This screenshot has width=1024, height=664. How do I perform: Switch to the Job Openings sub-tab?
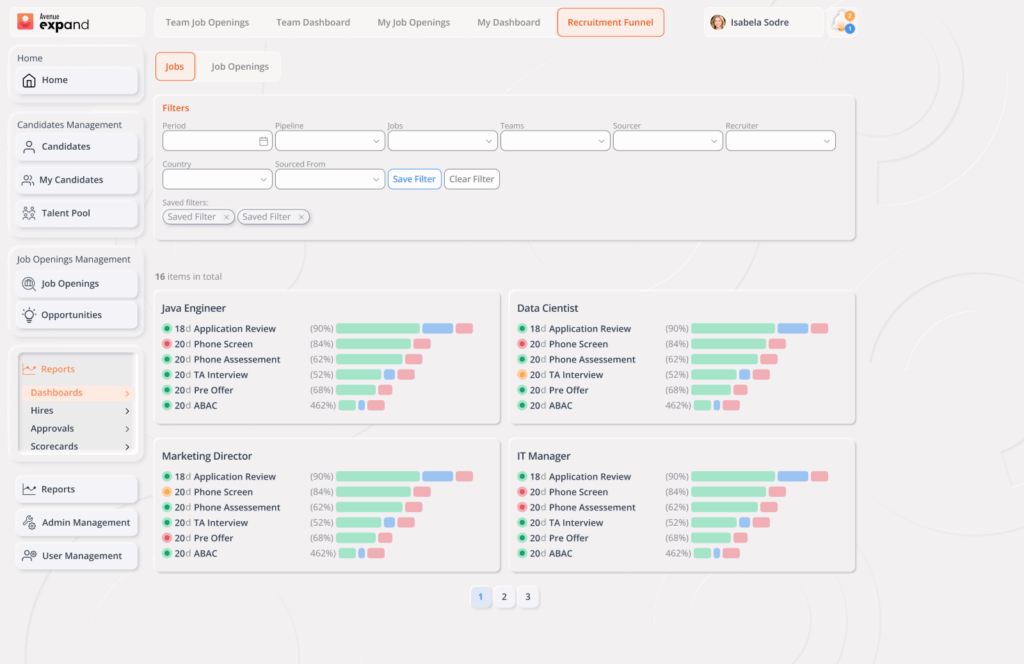pyautogui.click(x=240, y=67)
